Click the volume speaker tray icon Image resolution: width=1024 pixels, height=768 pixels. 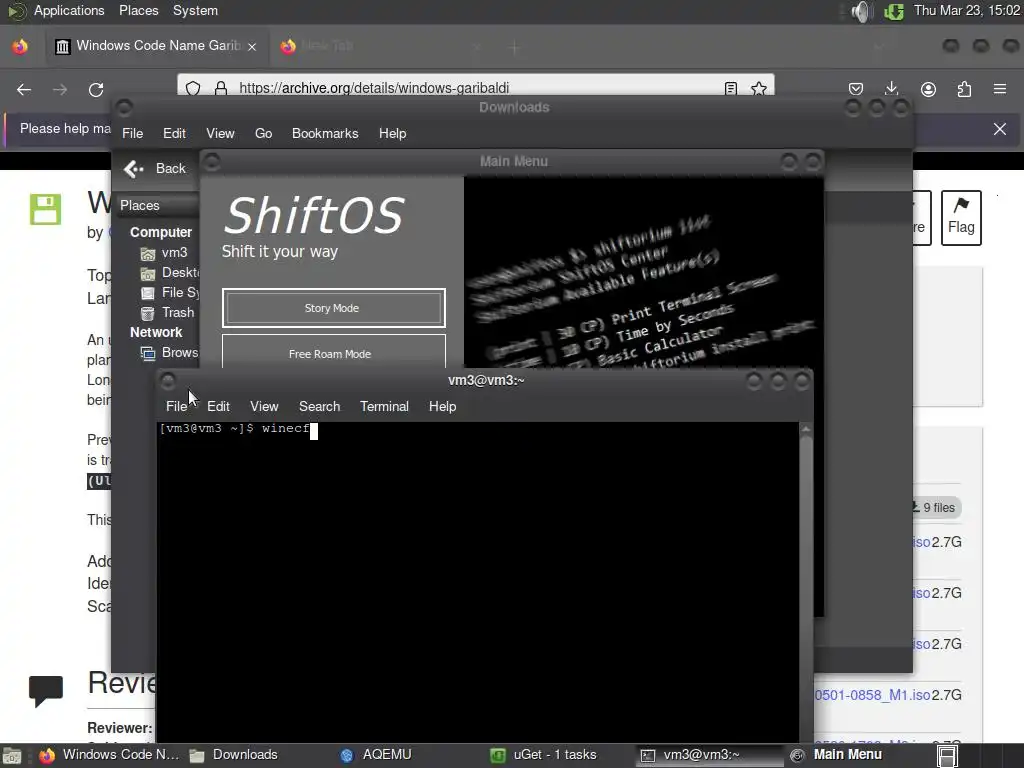click(861, 11)
